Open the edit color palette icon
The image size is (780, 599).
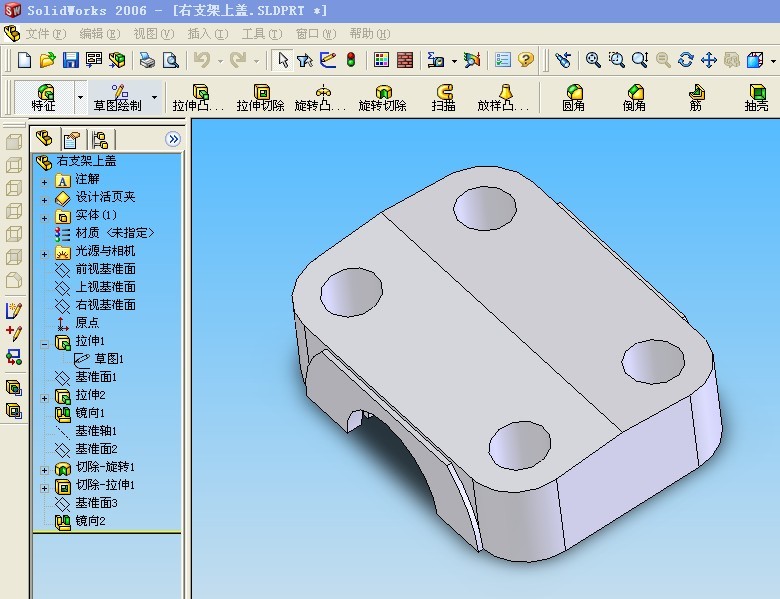tap(381, 60)
